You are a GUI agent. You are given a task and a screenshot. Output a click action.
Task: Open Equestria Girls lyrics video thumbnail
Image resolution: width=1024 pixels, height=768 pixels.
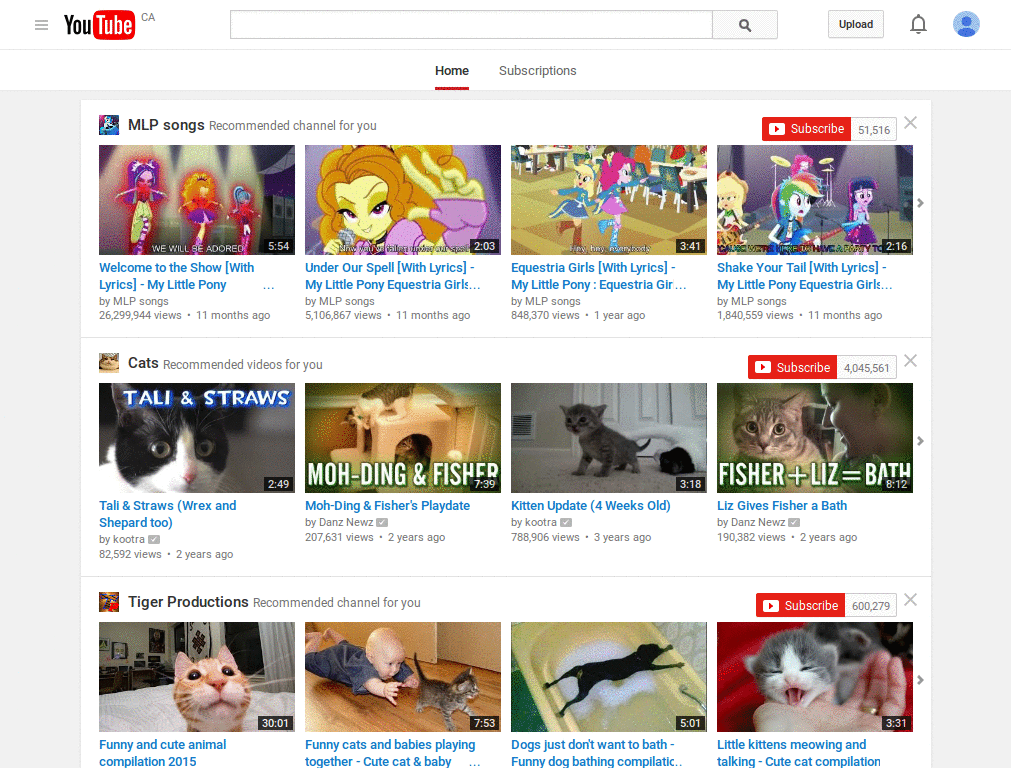point(609,200)
